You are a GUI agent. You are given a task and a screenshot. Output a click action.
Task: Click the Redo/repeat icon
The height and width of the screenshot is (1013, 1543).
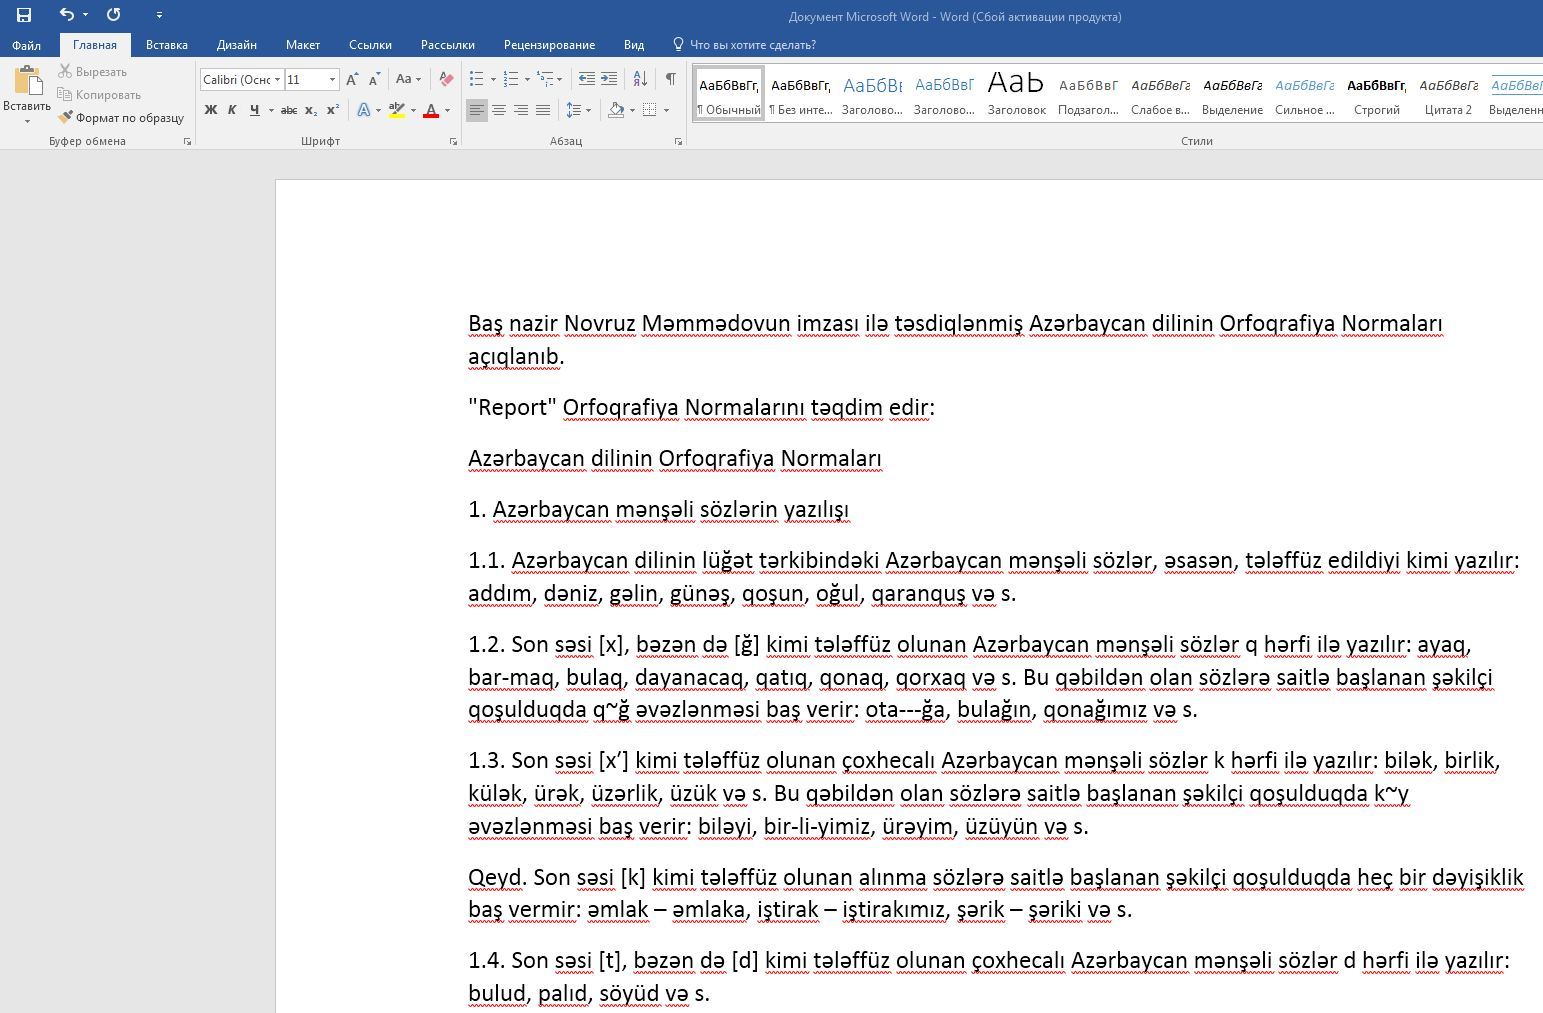pyautogui.click(x=113, y=15)
